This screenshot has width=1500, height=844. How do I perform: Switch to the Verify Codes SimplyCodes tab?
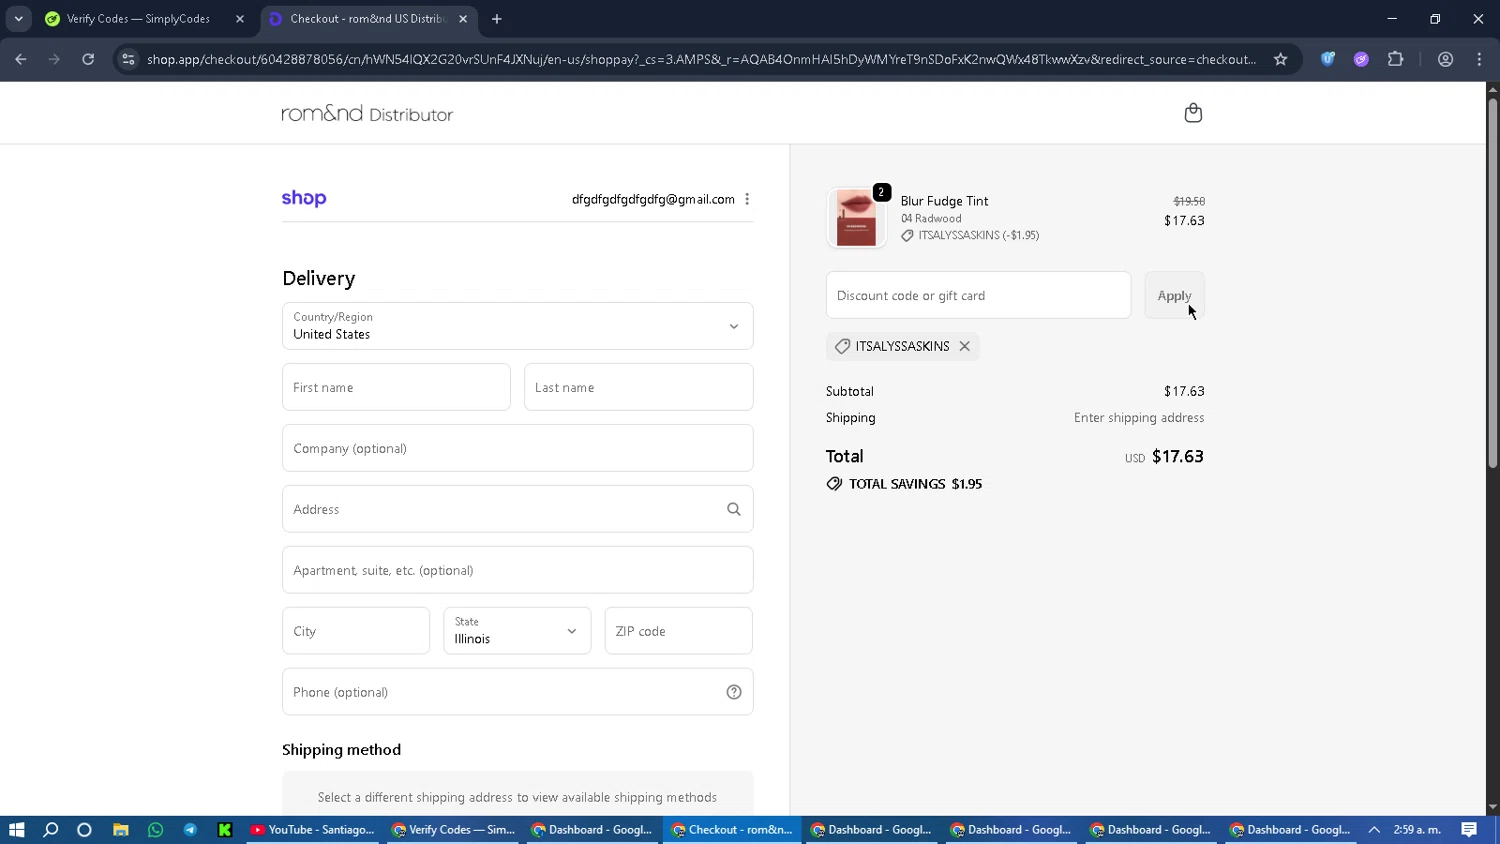pyautogui.click(x=138, y=19)
